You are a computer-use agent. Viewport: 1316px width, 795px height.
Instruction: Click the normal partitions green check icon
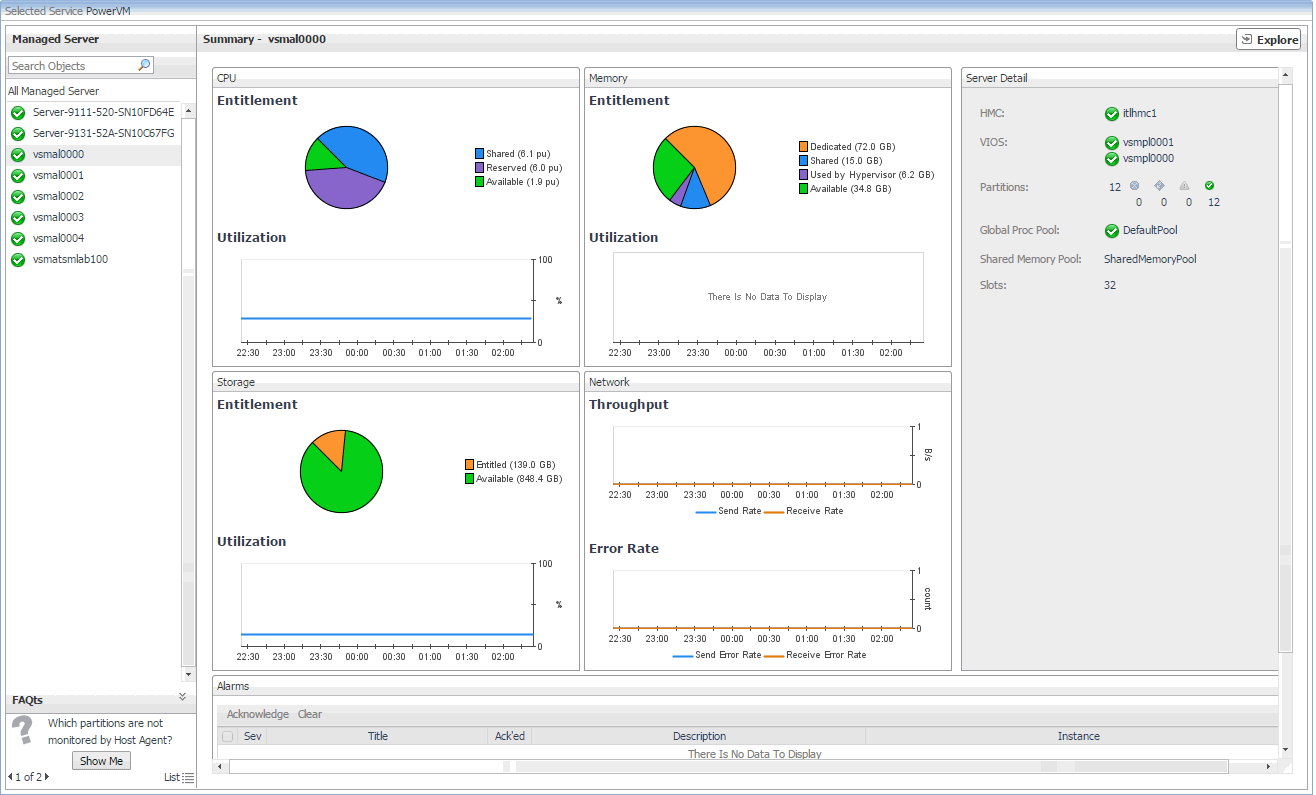(1209, 186)
